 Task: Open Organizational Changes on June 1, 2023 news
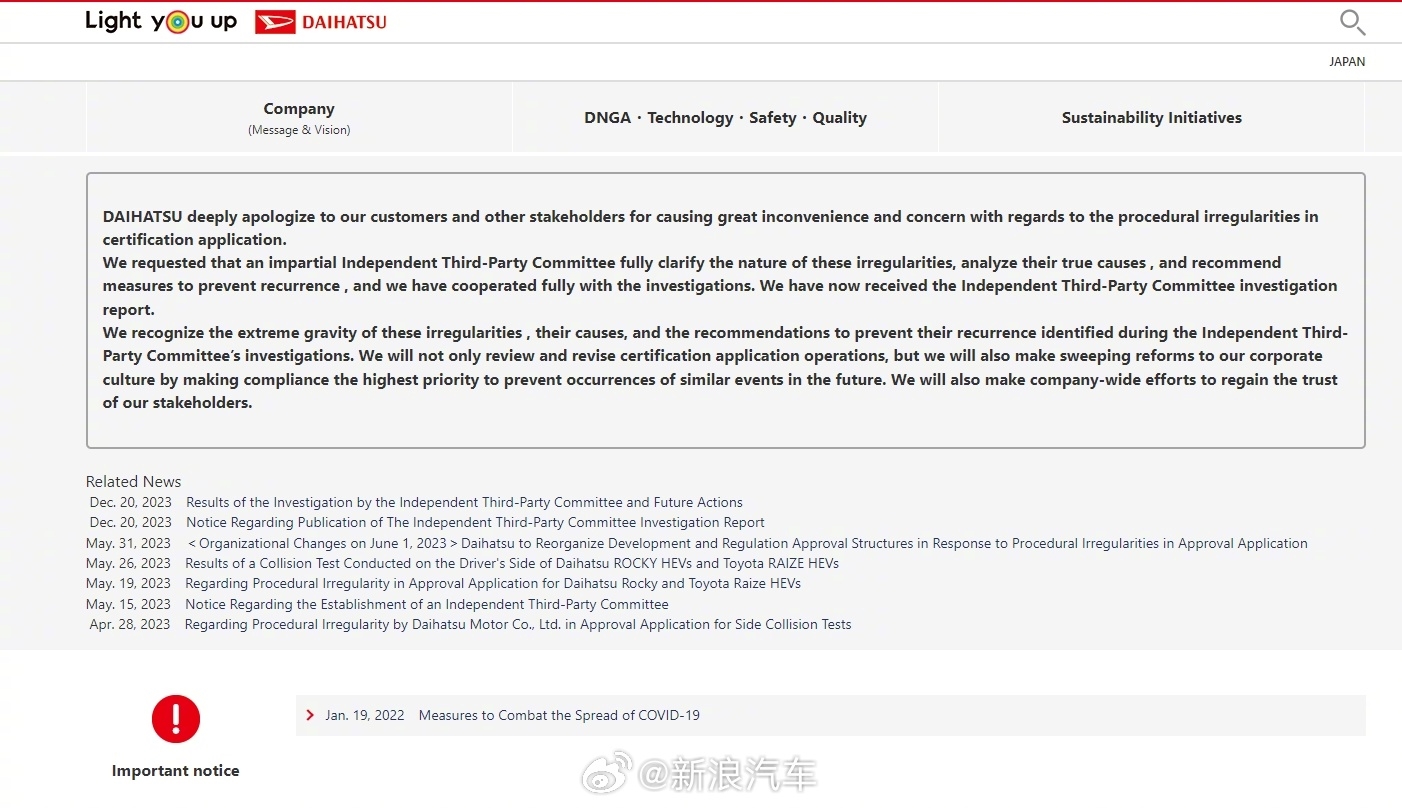click(747, 543)
